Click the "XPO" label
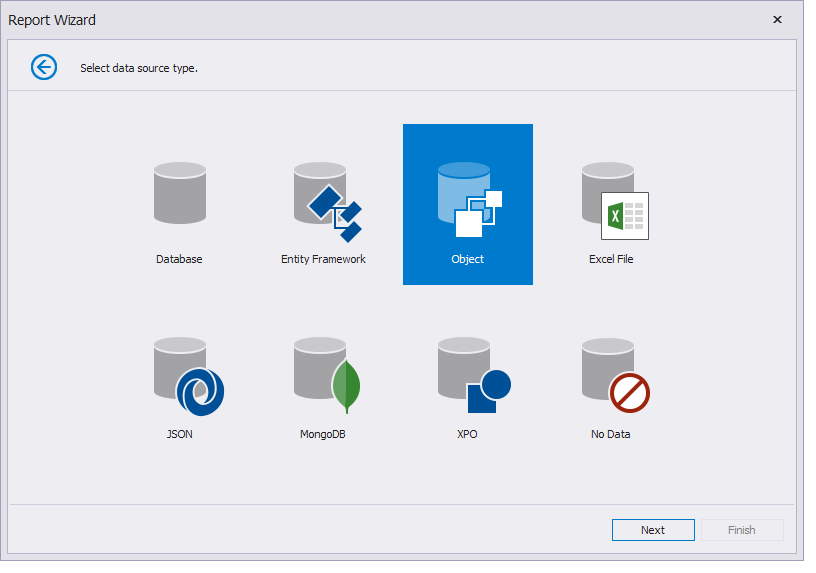This screenshot has height=573, width=816. [467, 434]
